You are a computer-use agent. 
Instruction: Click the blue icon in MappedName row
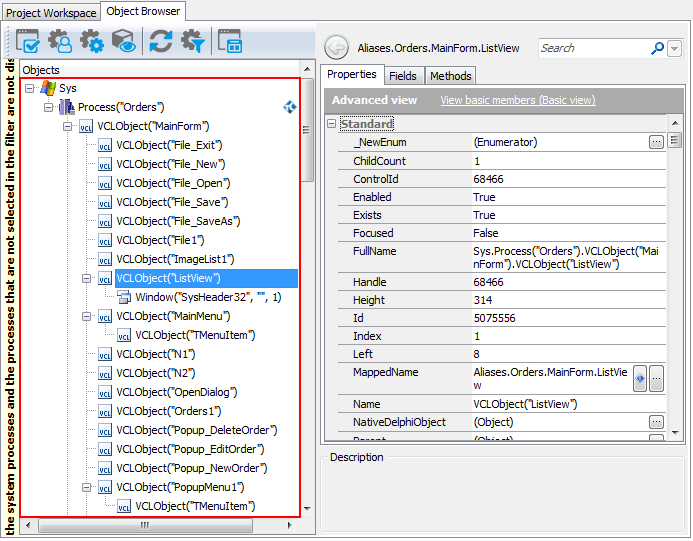(x=640, y=378)
